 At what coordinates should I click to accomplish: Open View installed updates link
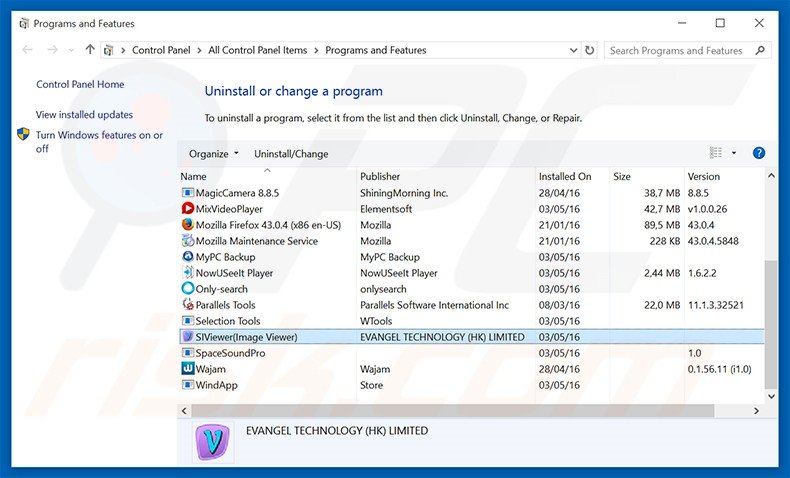(84, 114)
